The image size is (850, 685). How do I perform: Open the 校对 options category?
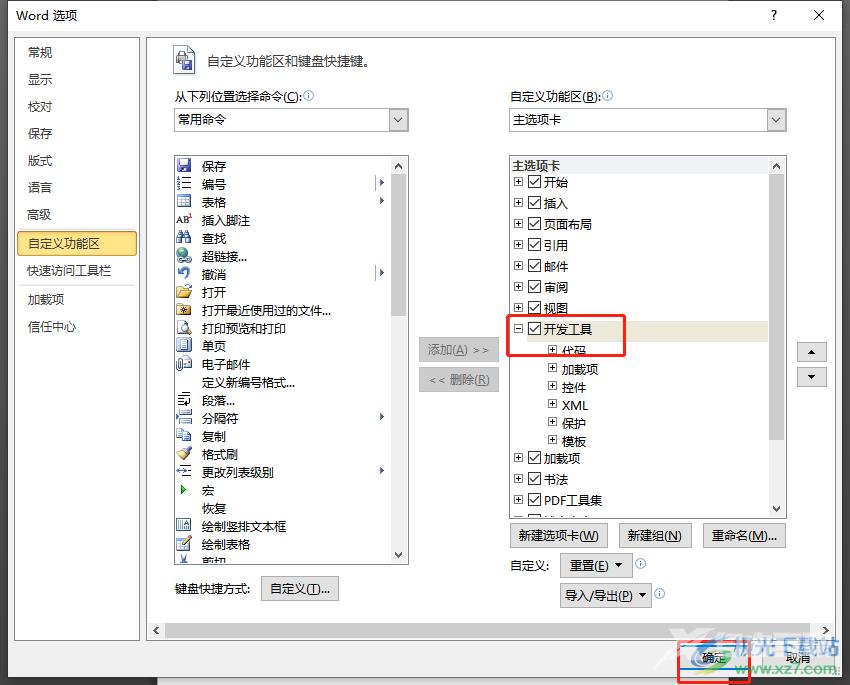[40, 107]
